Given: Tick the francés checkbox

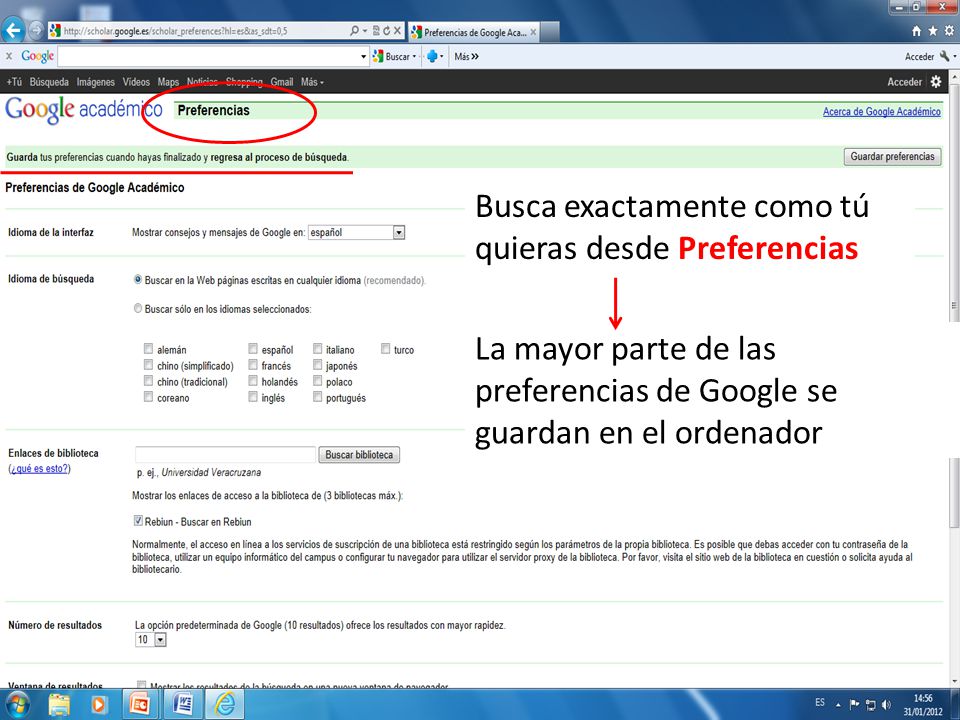Looking at the screenshot, I should pyautogui.click(x=253, y=365).
